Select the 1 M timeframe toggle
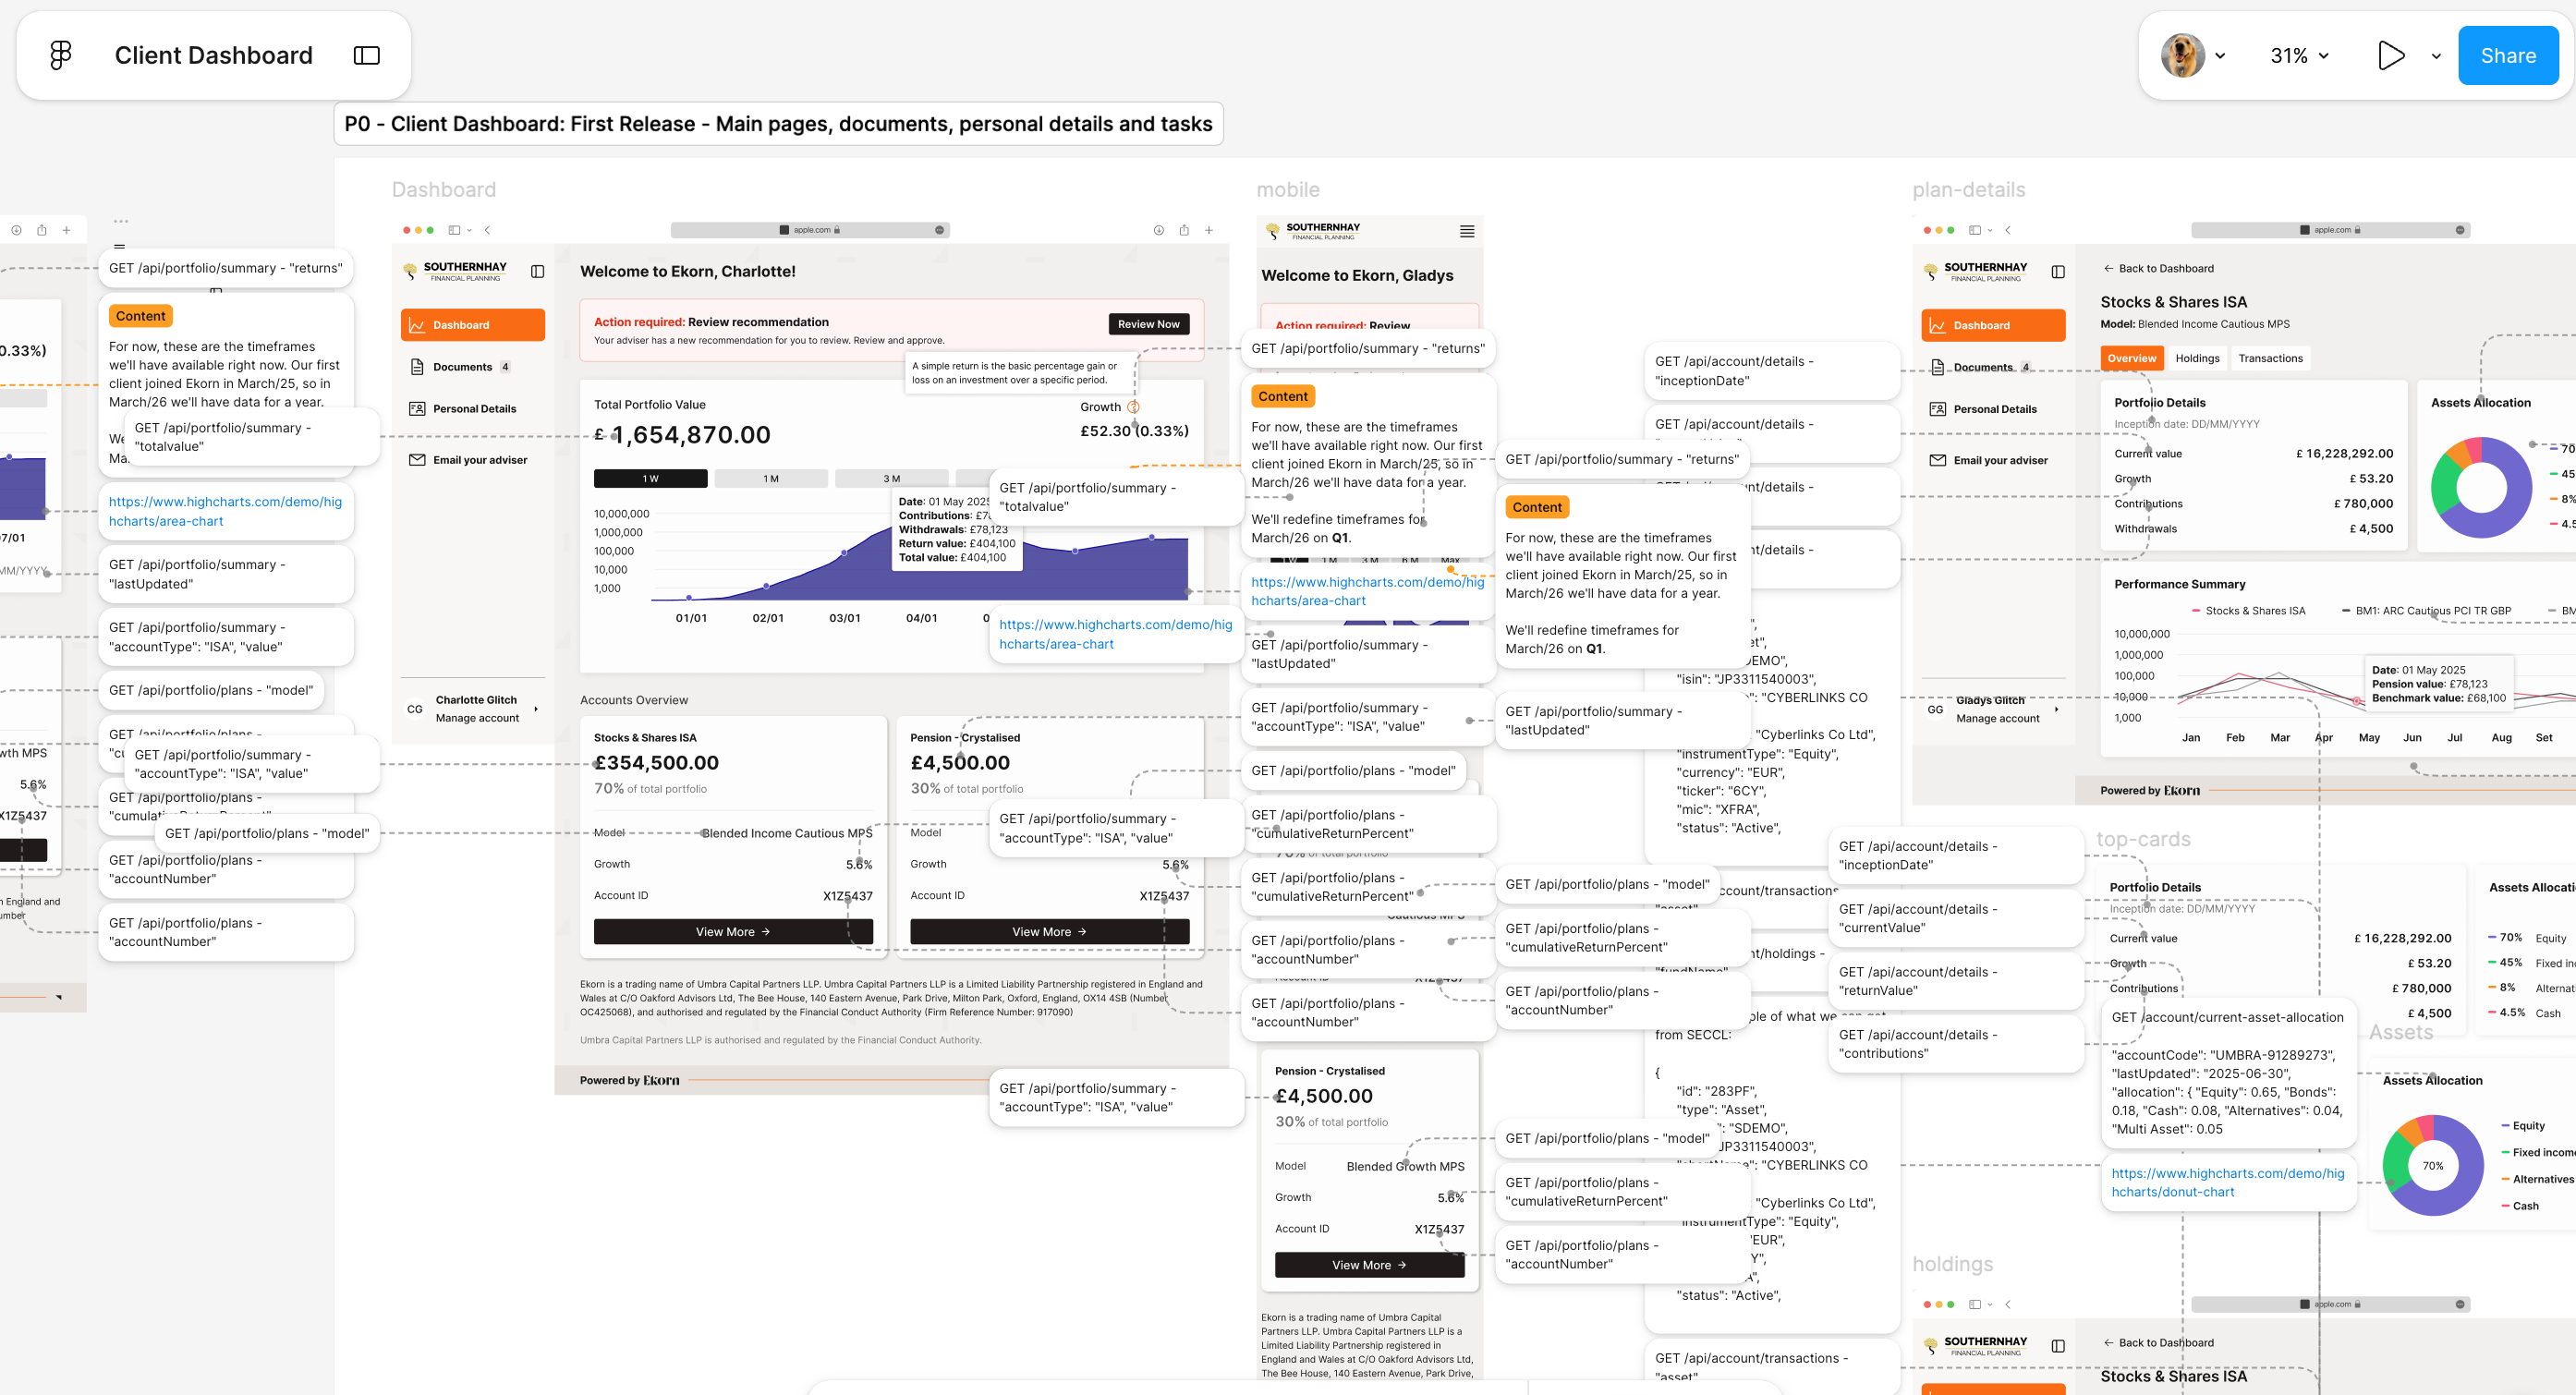 coord(771,479)
